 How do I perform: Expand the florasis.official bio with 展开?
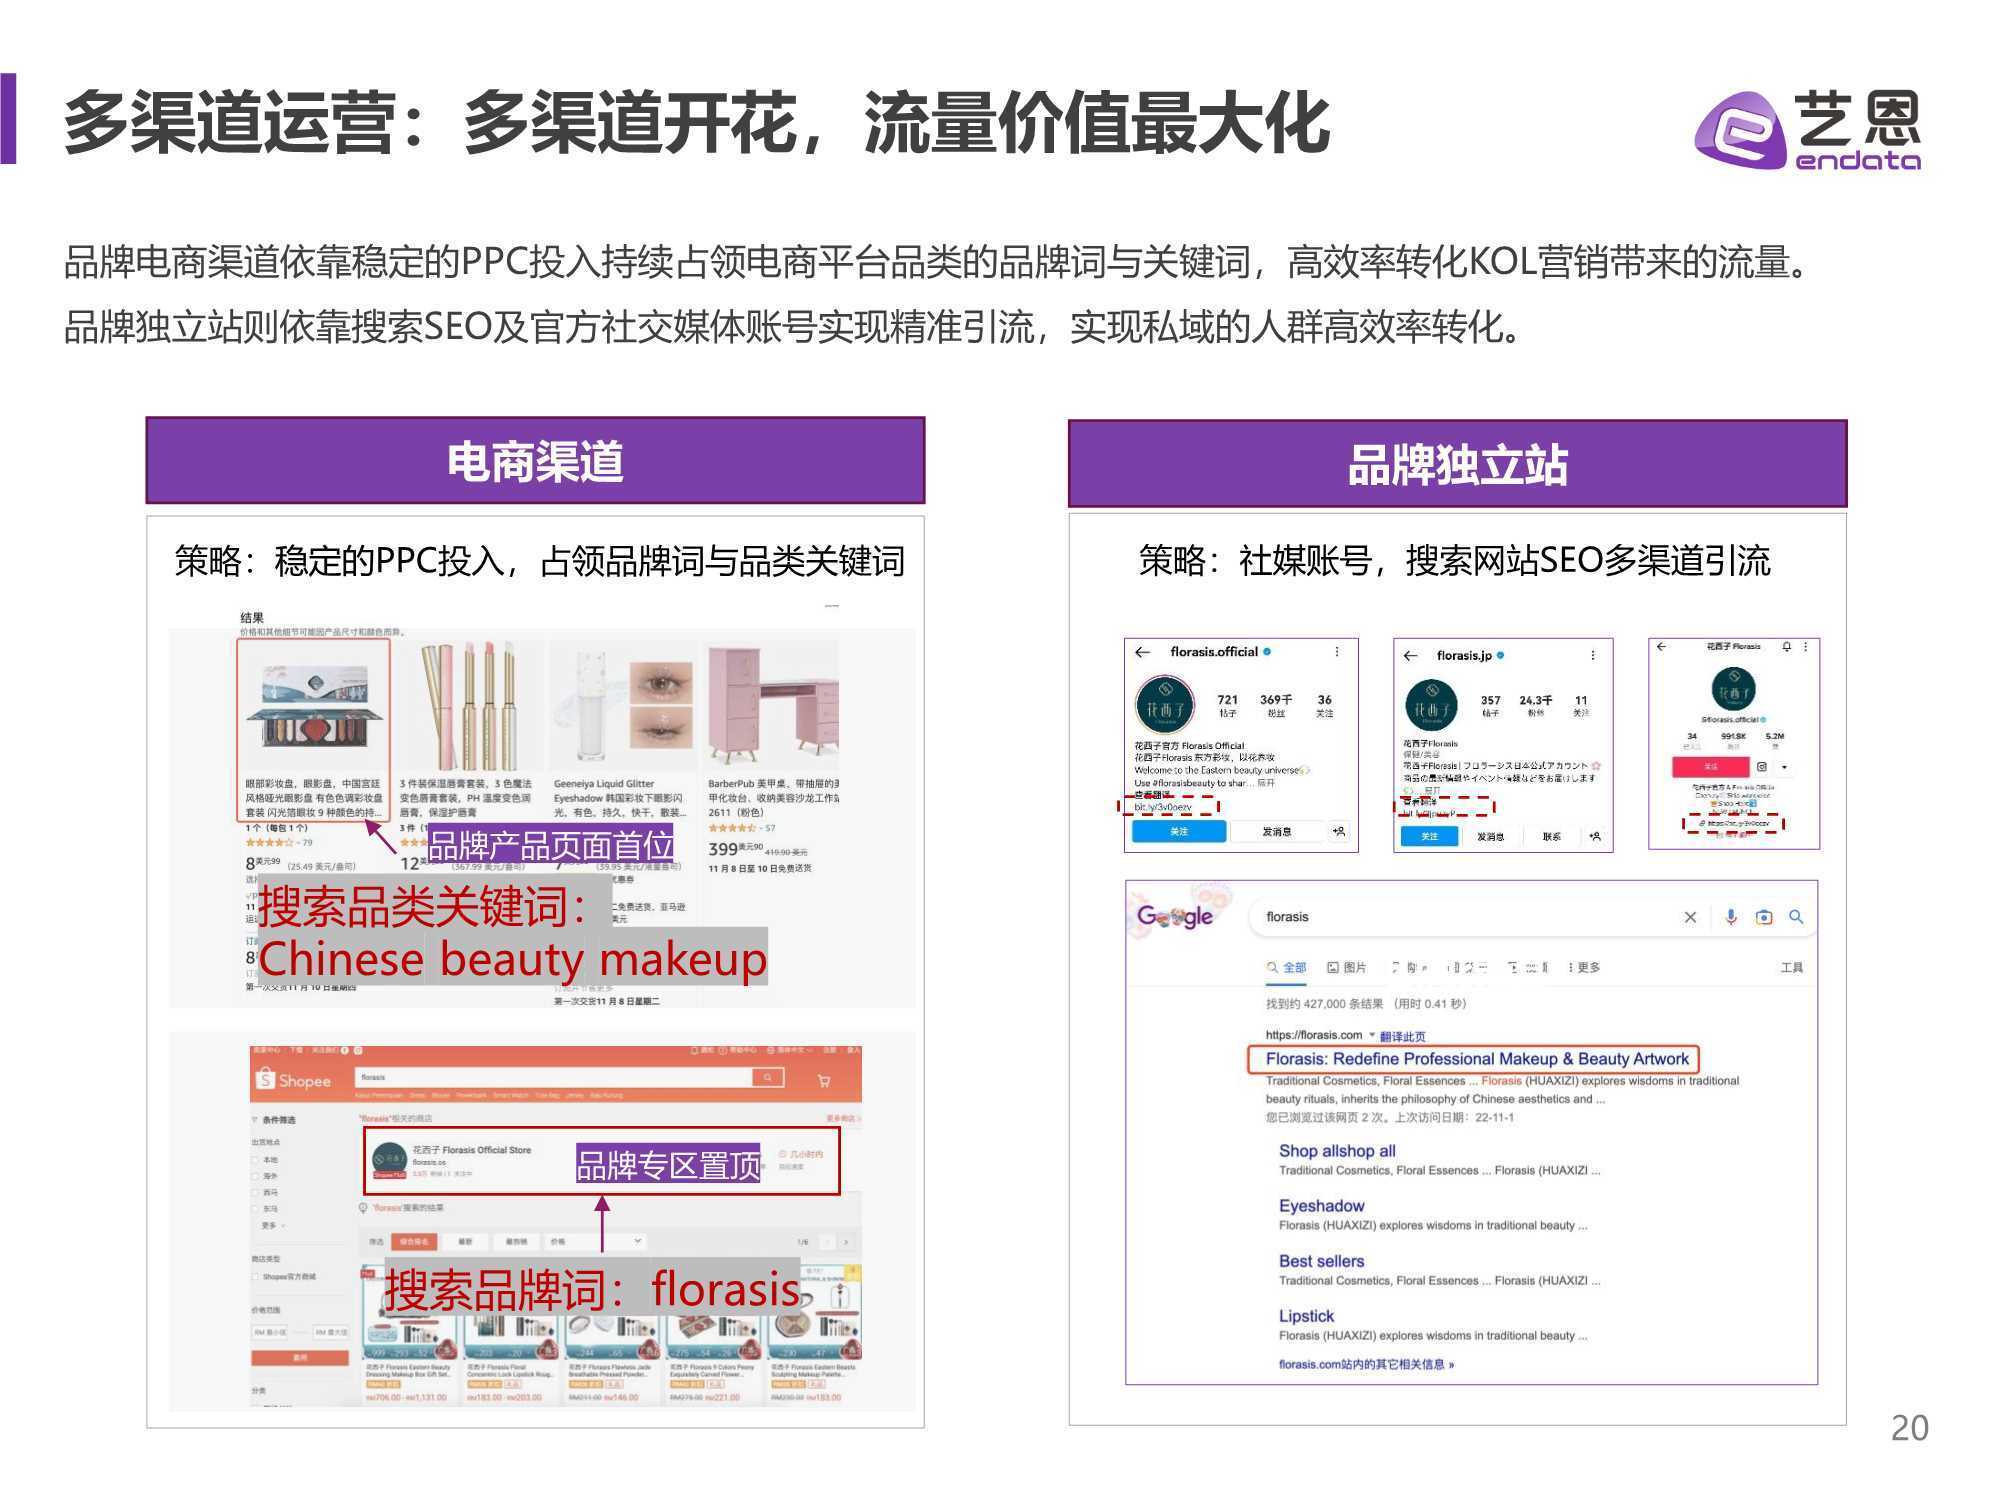1265,783
